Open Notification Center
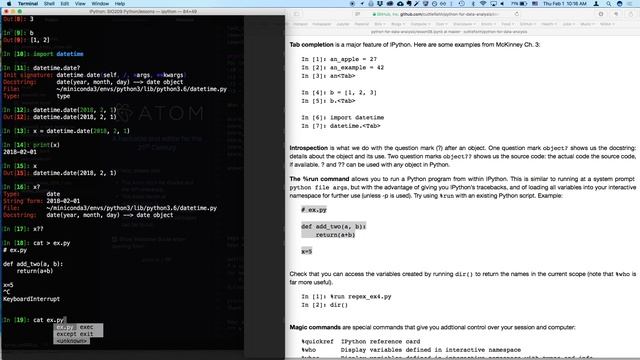 tap(631, 3)
